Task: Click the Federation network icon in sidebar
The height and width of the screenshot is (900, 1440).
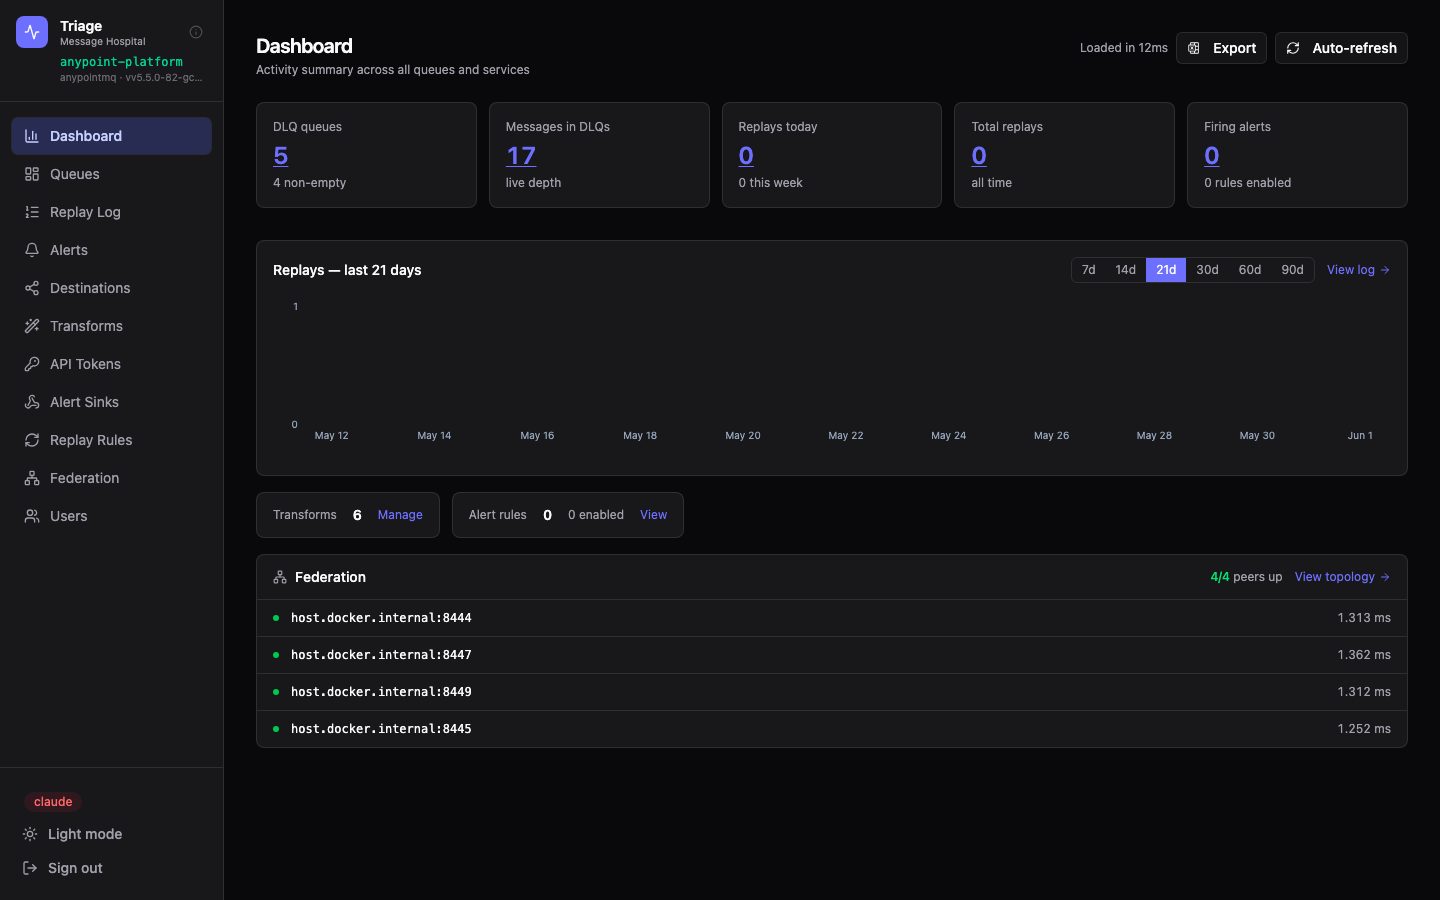Action: pyautogui.click(x=32, y=478)
